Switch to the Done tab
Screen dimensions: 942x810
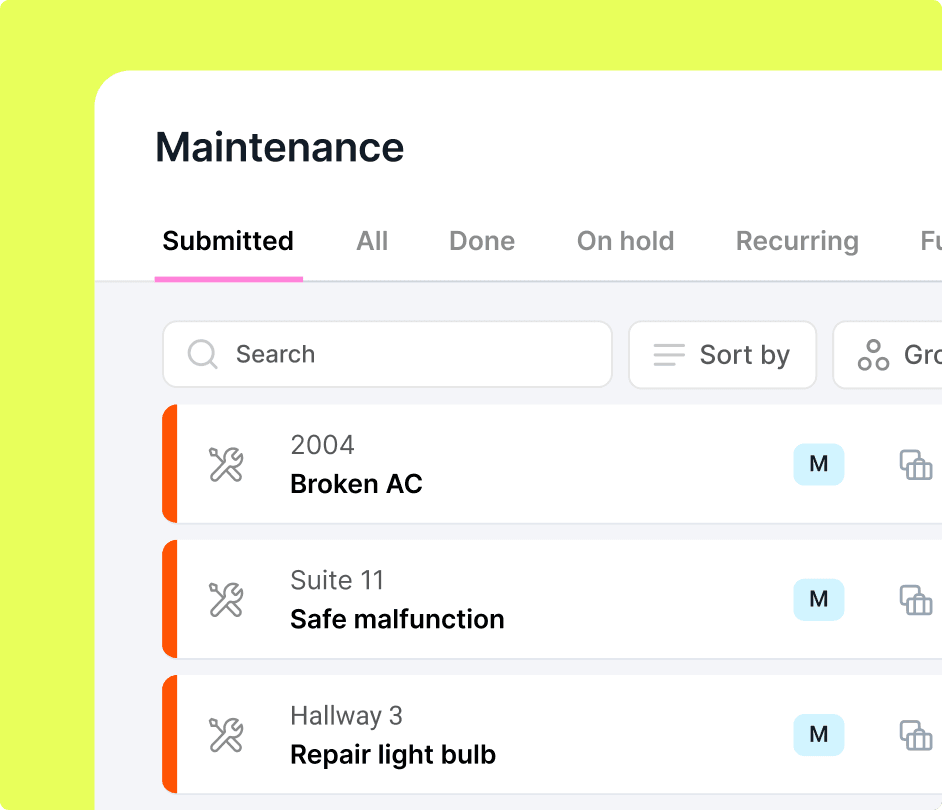pyautogui.click(x=482, y=241)
